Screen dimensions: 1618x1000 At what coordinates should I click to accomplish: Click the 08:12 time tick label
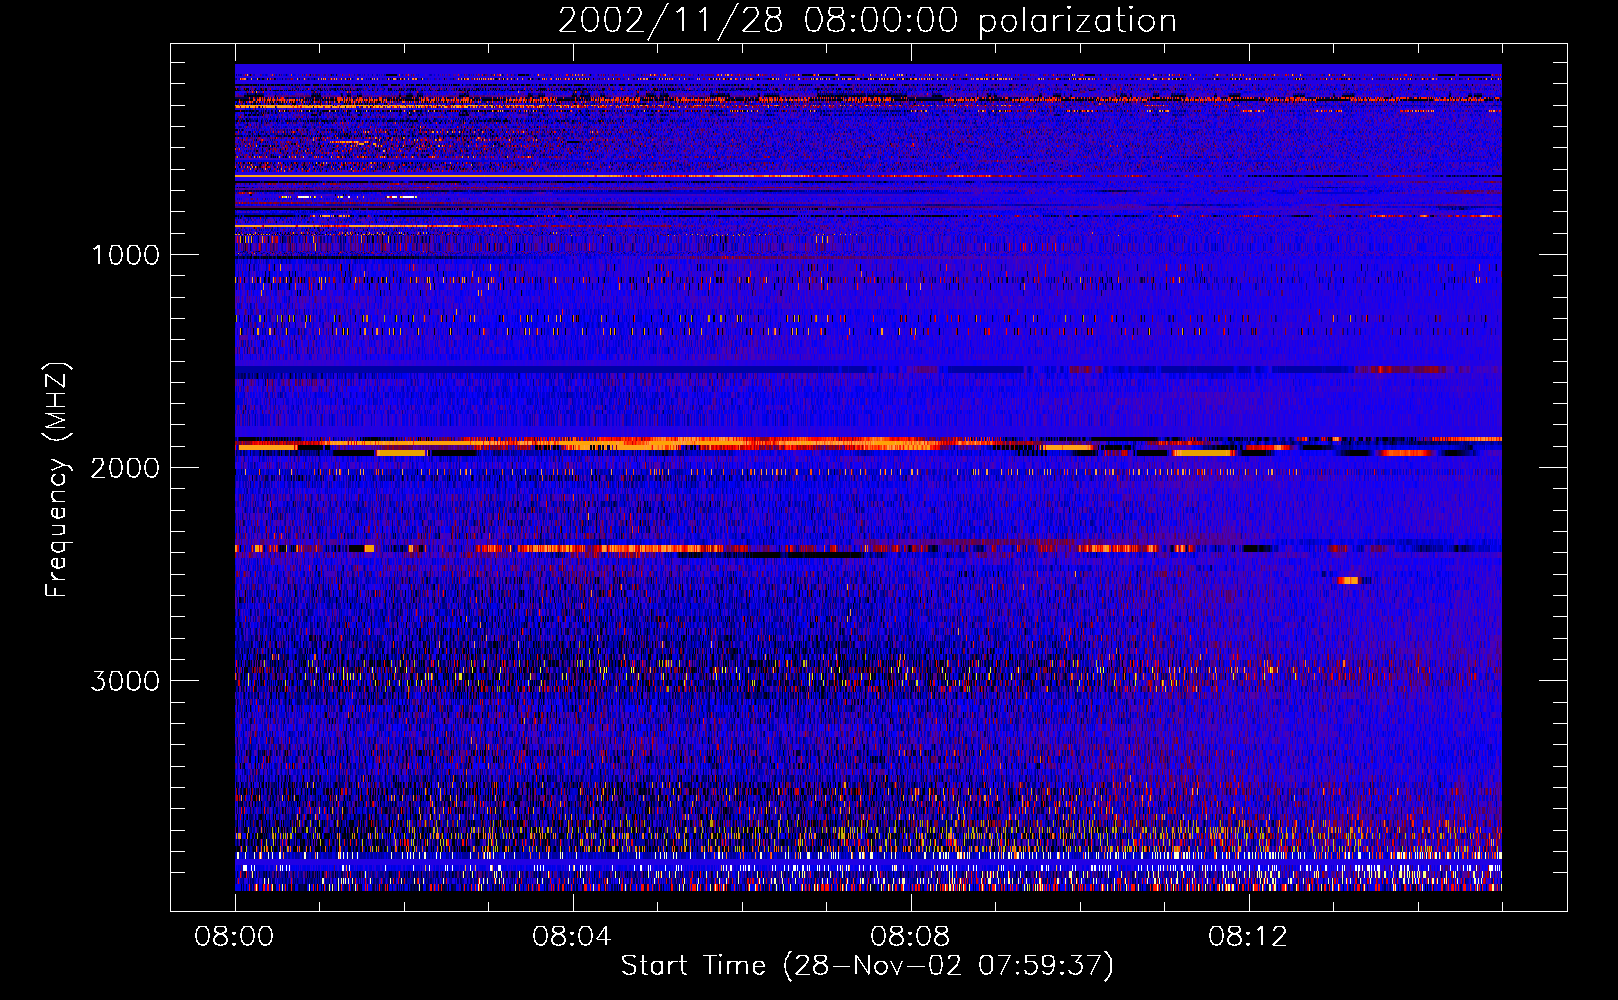coord(1248,937)
